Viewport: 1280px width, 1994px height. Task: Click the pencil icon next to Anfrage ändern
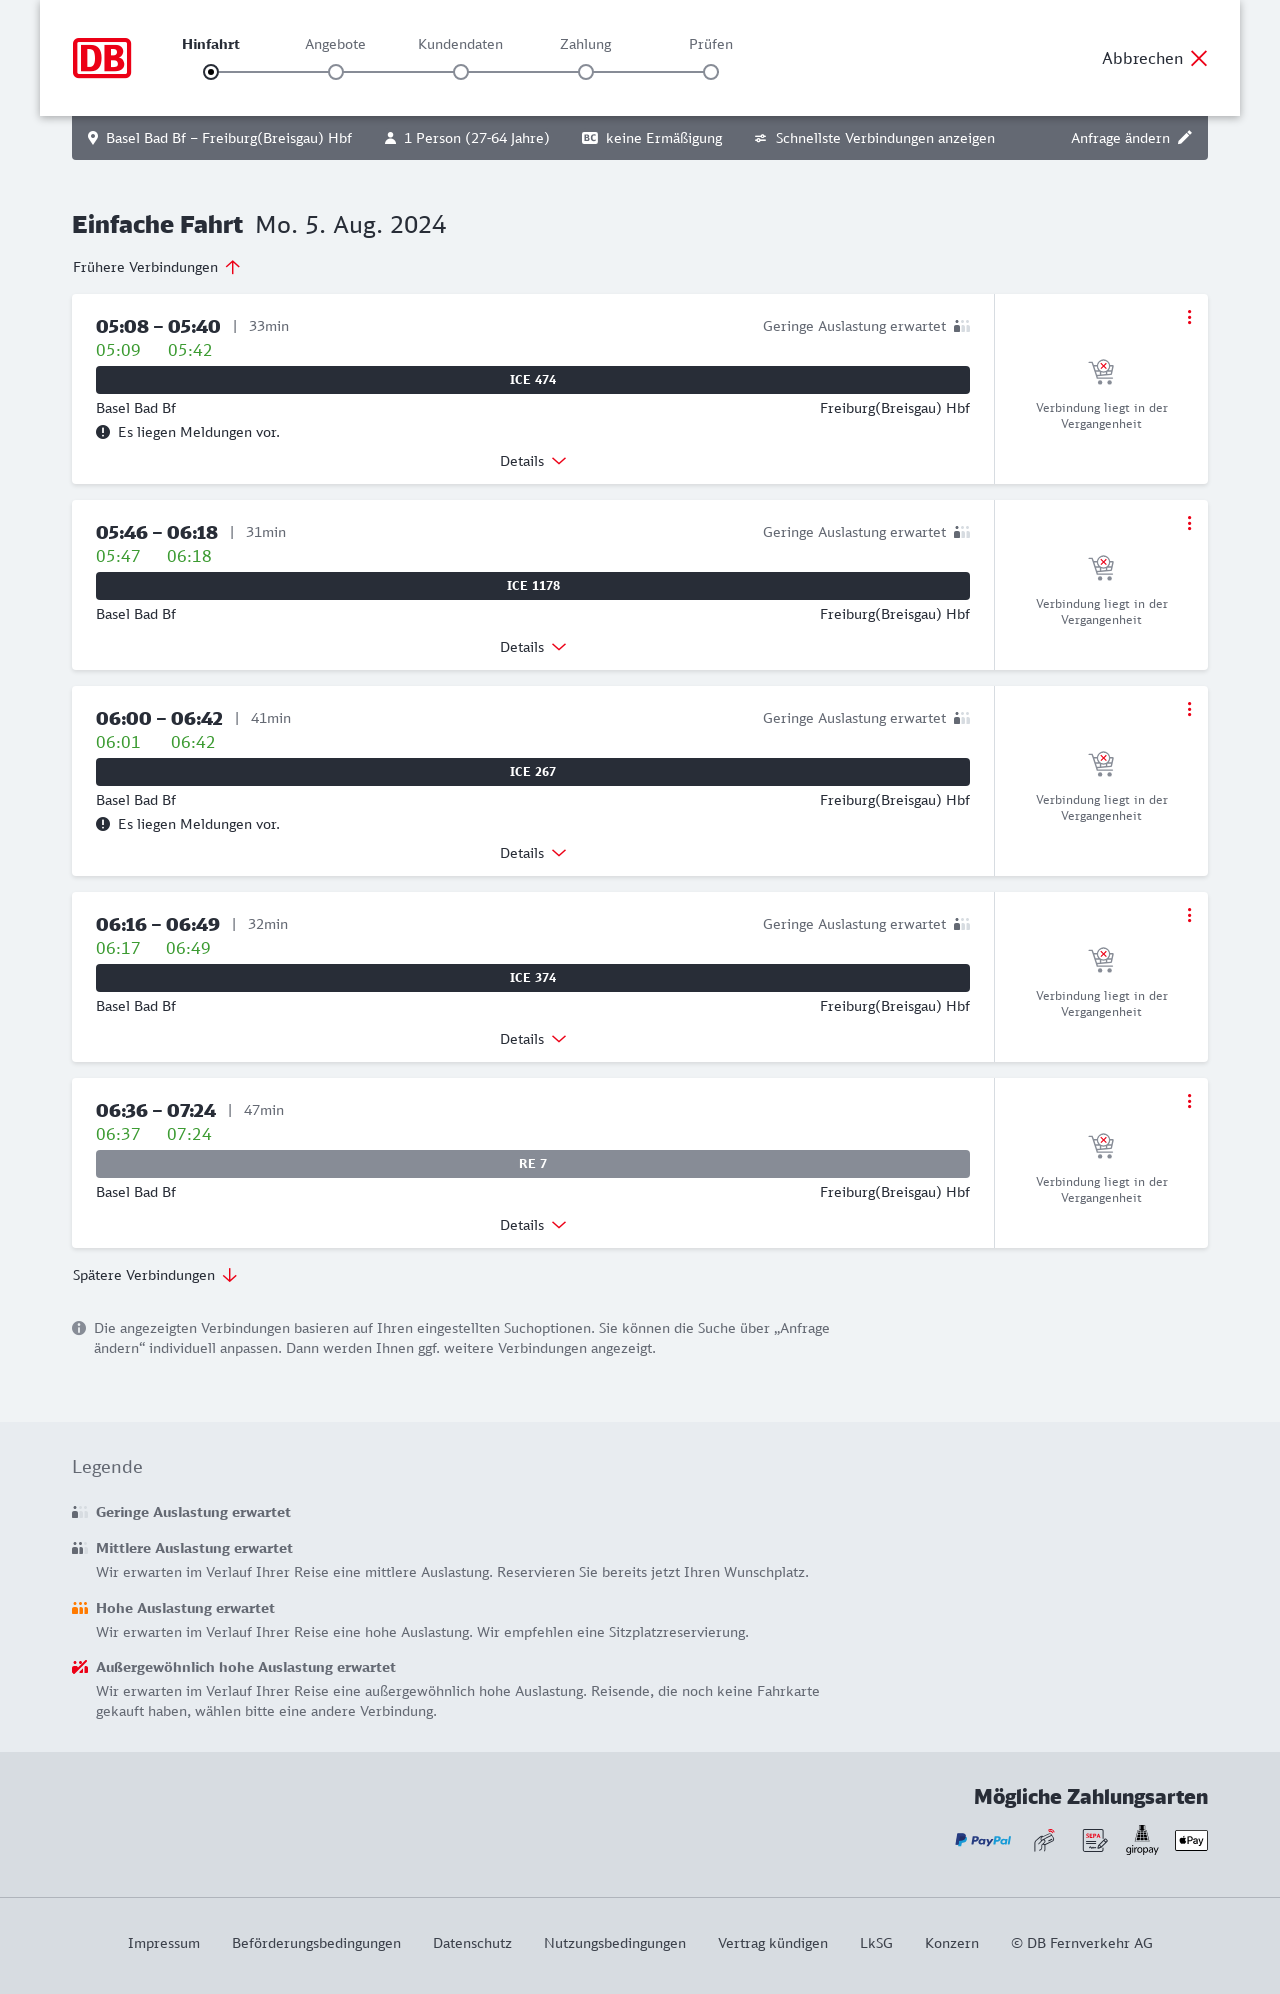[x=1185, y=138]
